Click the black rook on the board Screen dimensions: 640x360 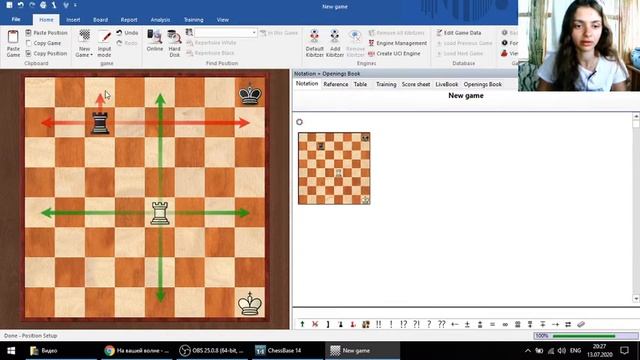pos(100,122)
